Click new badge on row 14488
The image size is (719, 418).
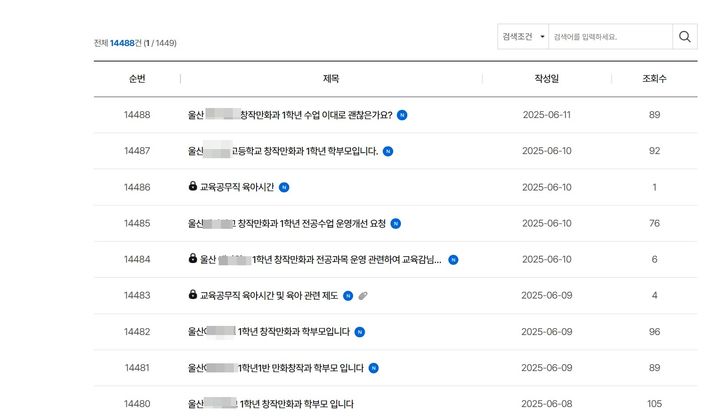pyautogui.click(x=402, y=115)
